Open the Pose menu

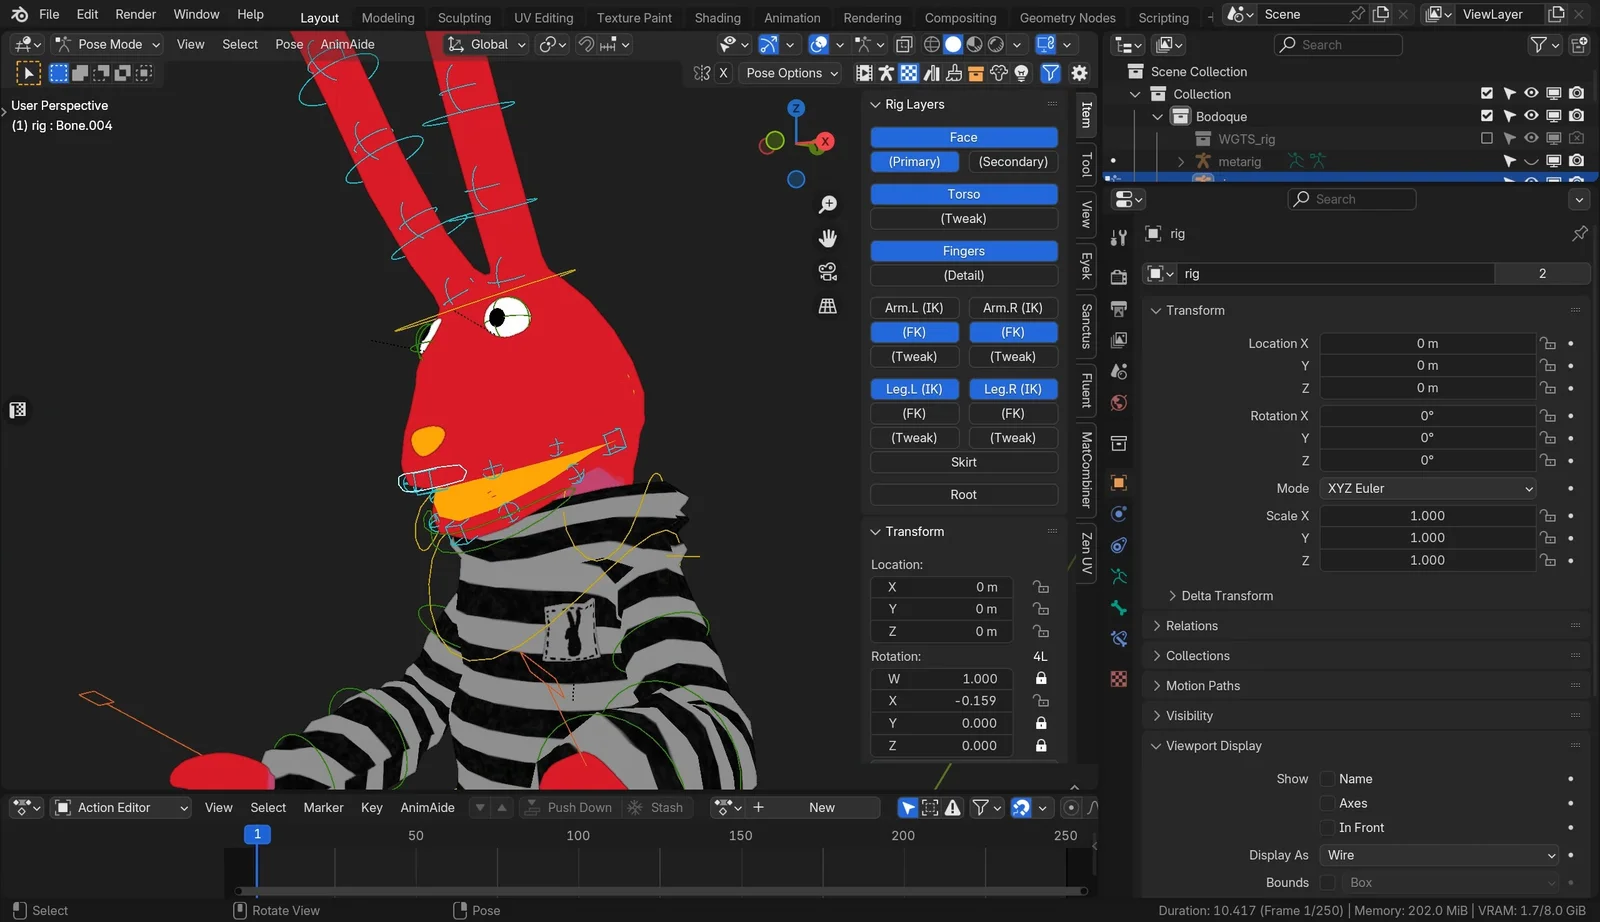tap(289, 44)
